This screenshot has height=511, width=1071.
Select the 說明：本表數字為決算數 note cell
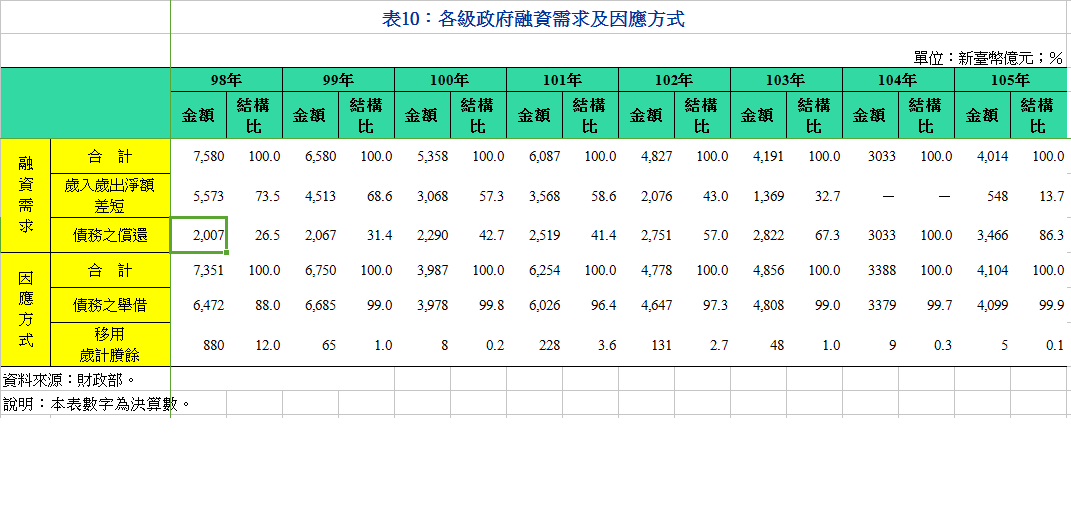[x=96, y=404]
